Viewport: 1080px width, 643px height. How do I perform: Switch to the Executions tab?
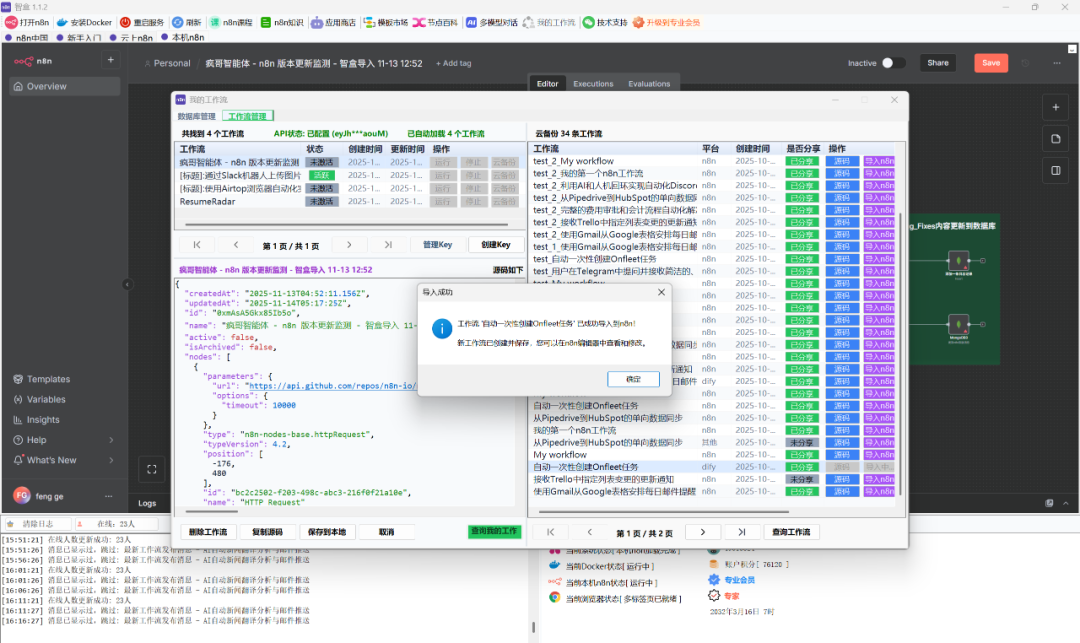click(593, 84)
